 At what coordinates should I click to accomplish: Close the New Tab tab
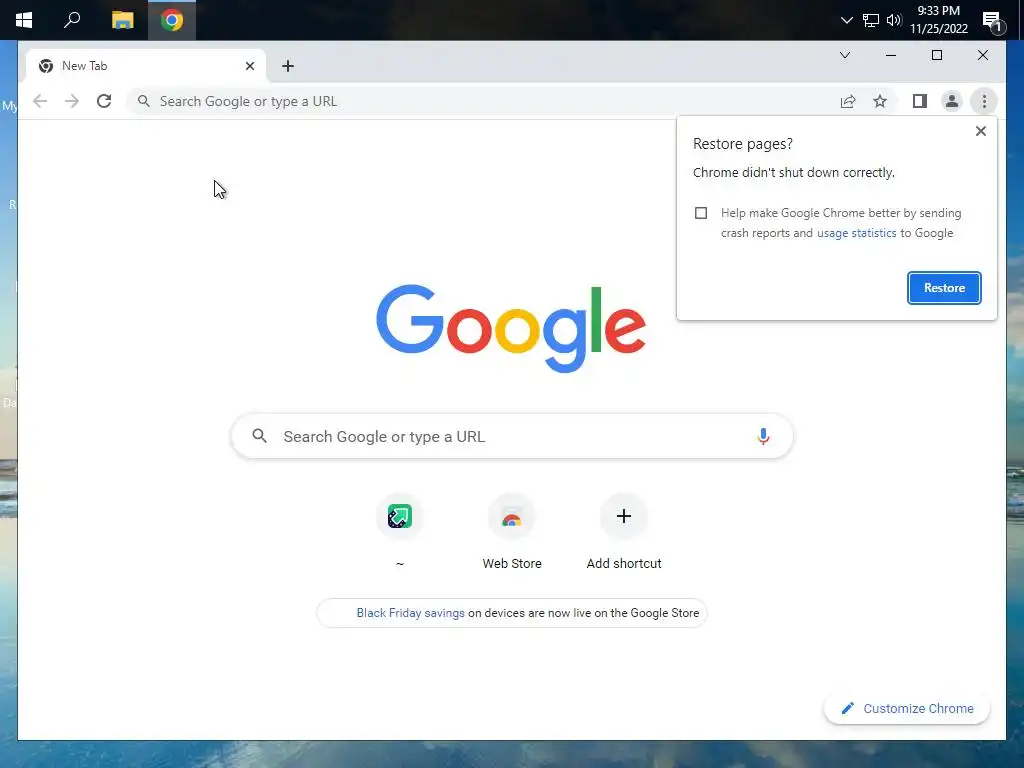coord(249,66)
